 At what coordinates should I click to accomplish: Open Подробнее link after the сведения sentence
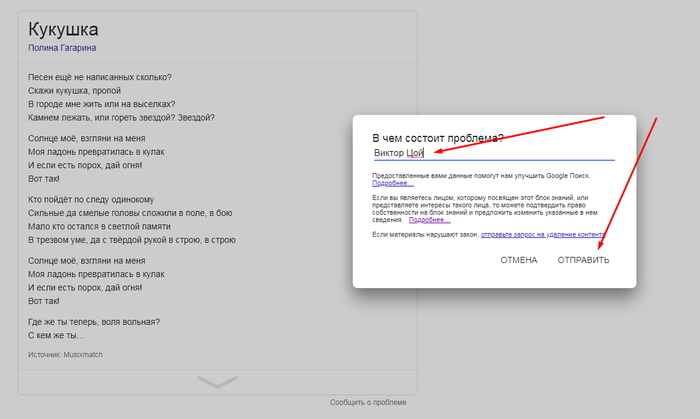[x=429, y=219]
